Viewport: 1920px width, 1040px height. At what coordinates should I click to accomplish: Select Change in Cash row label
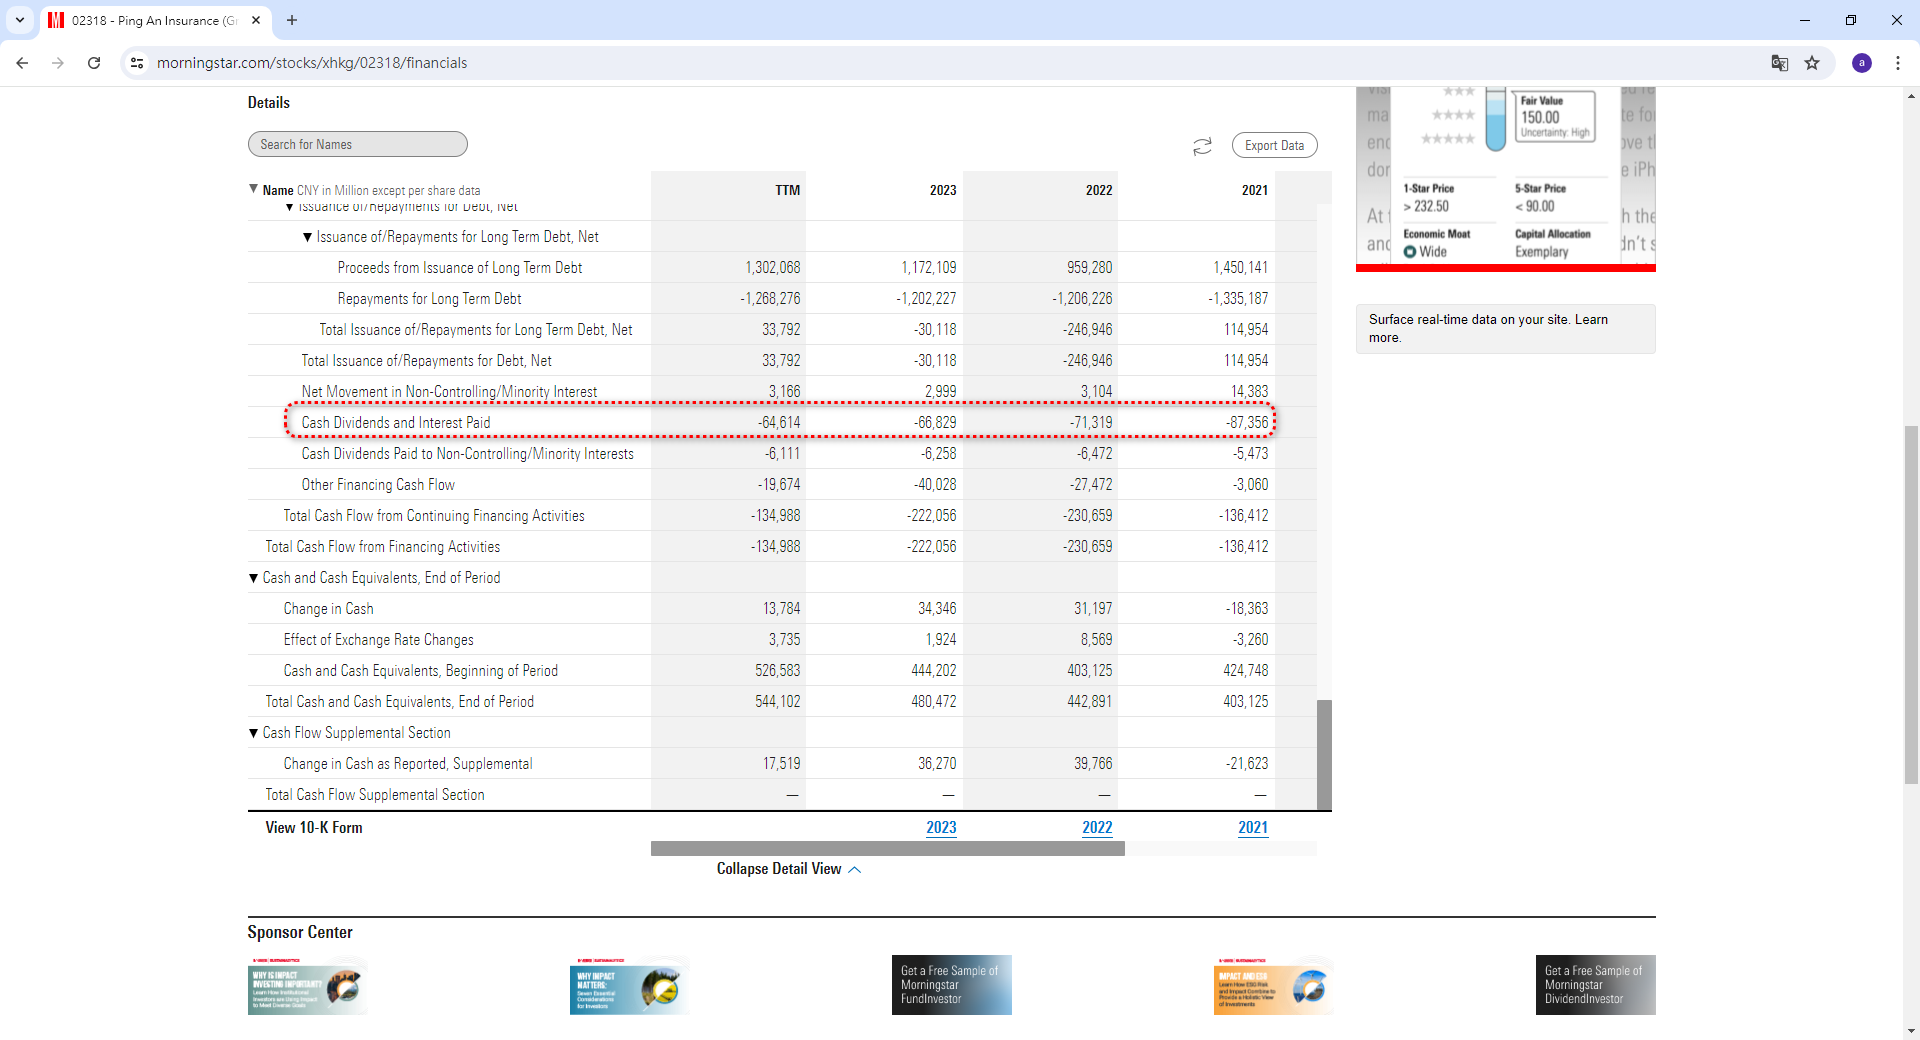click(328, 609)
